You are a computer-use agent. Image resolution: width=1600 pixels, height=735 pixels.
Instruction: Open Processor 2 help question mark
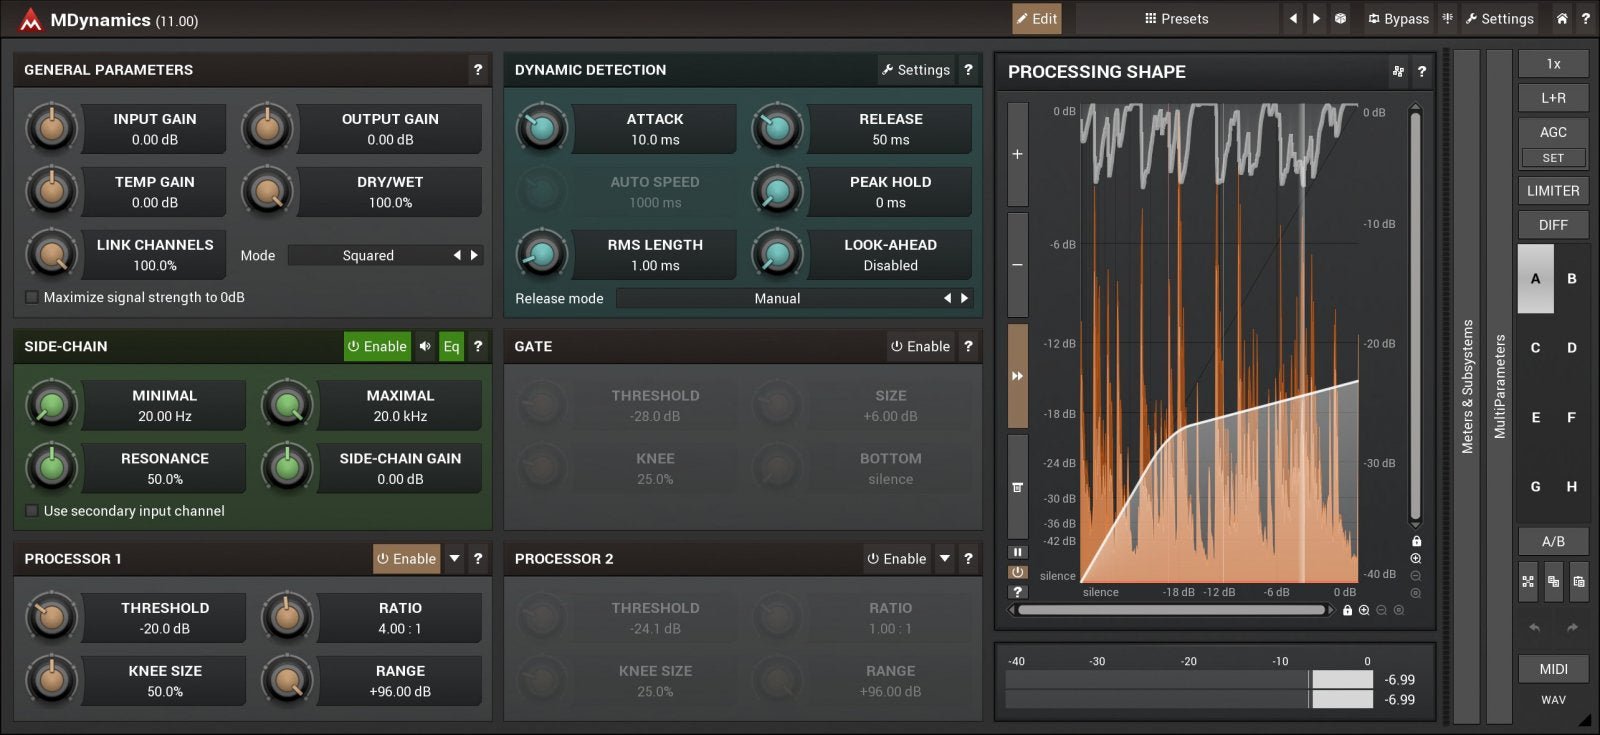(968, 559)
